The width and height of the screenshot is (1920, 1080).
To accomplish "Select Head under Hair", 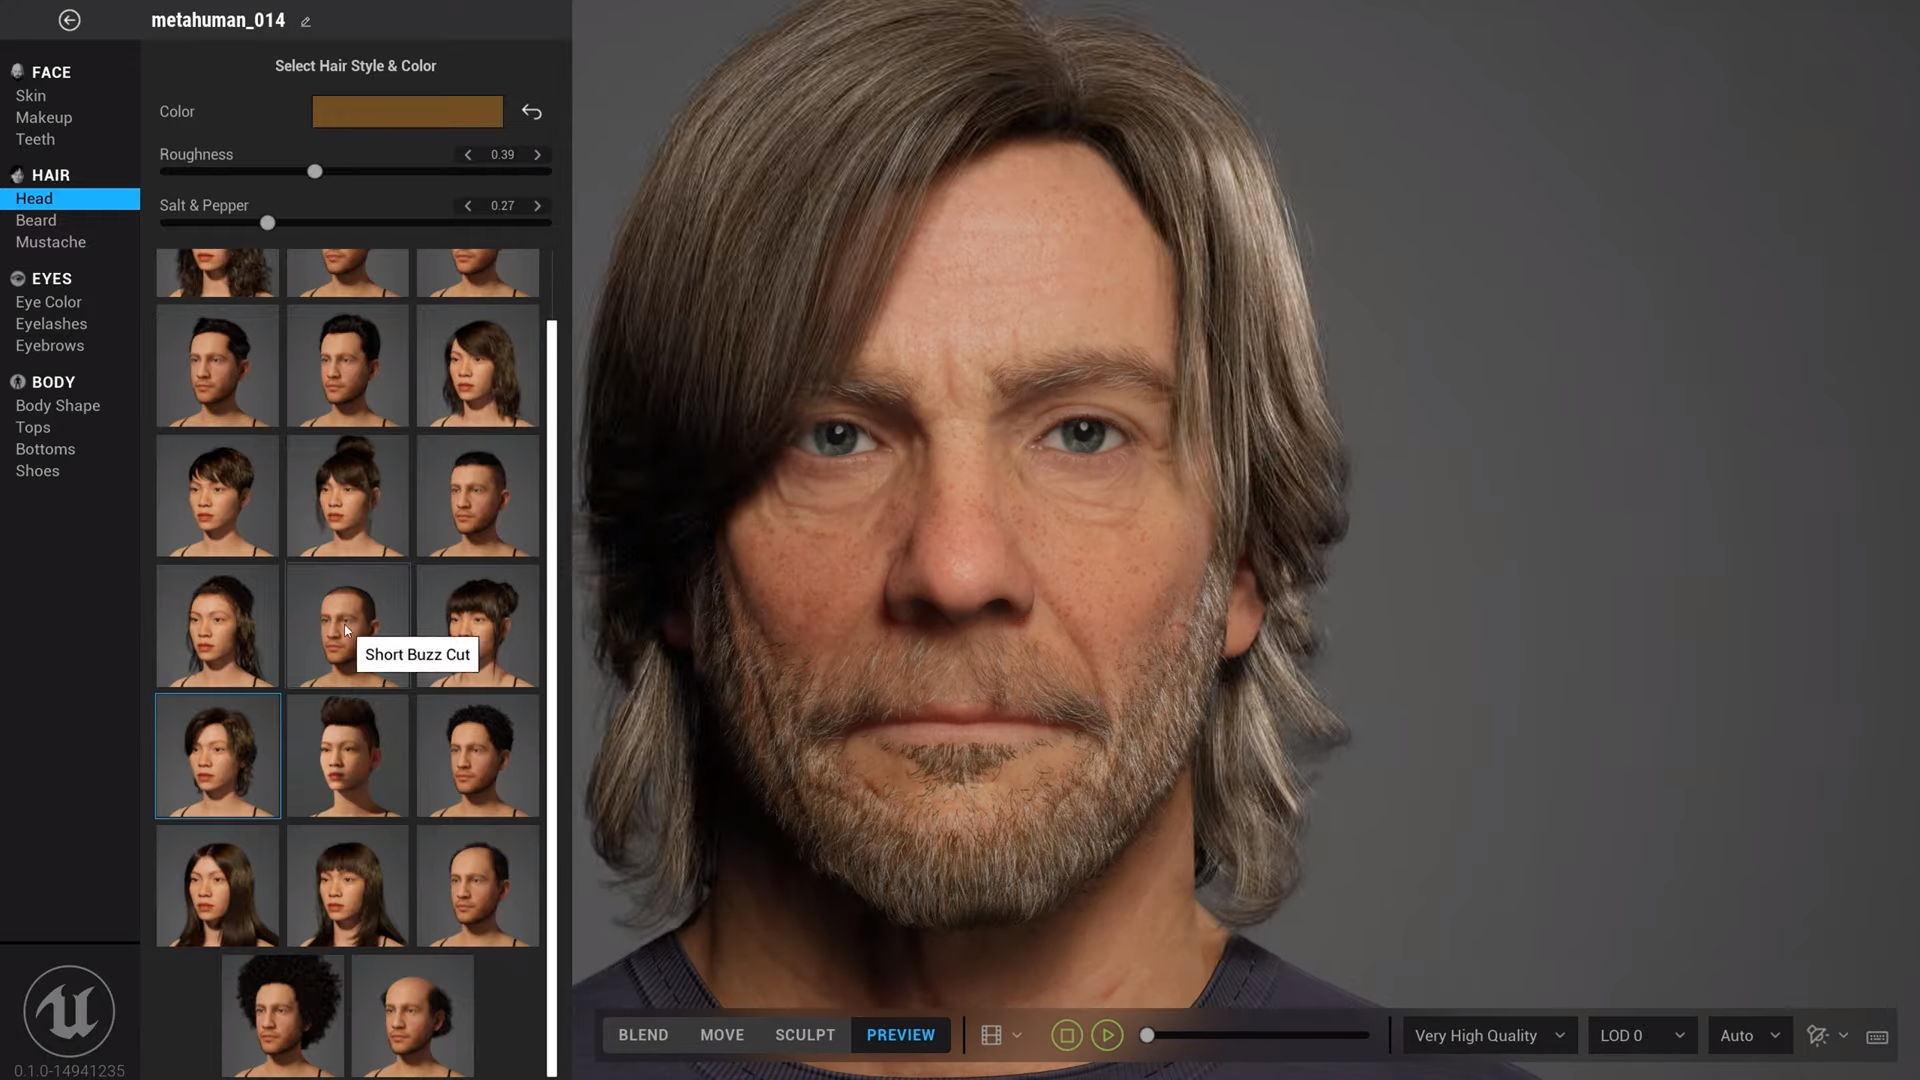I will [70, 199].
